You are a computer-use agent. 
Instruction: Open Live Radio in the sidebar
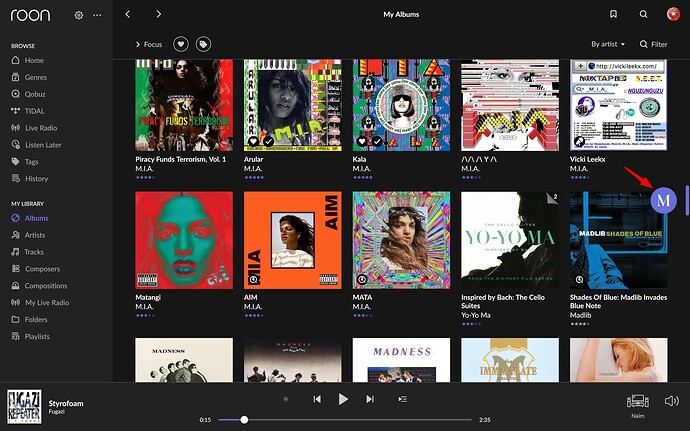[34, 128]
